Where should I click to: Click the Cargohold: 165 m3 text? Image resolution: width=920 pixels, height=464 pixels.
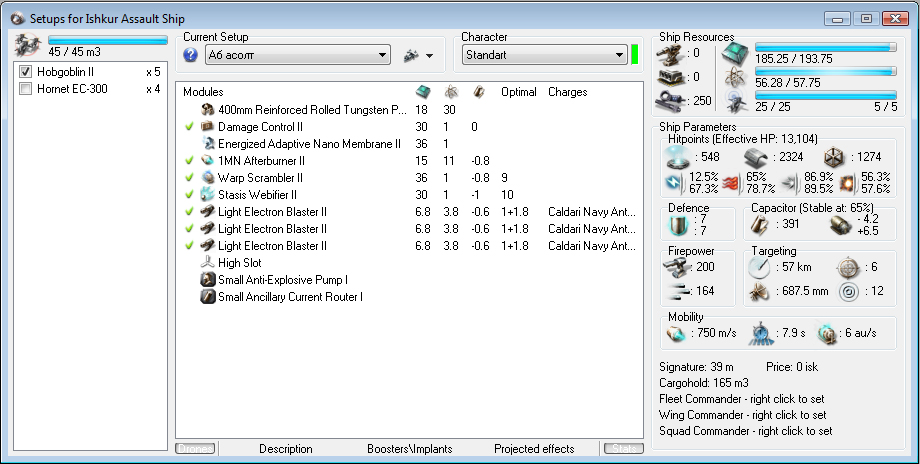tap(703, 382)
